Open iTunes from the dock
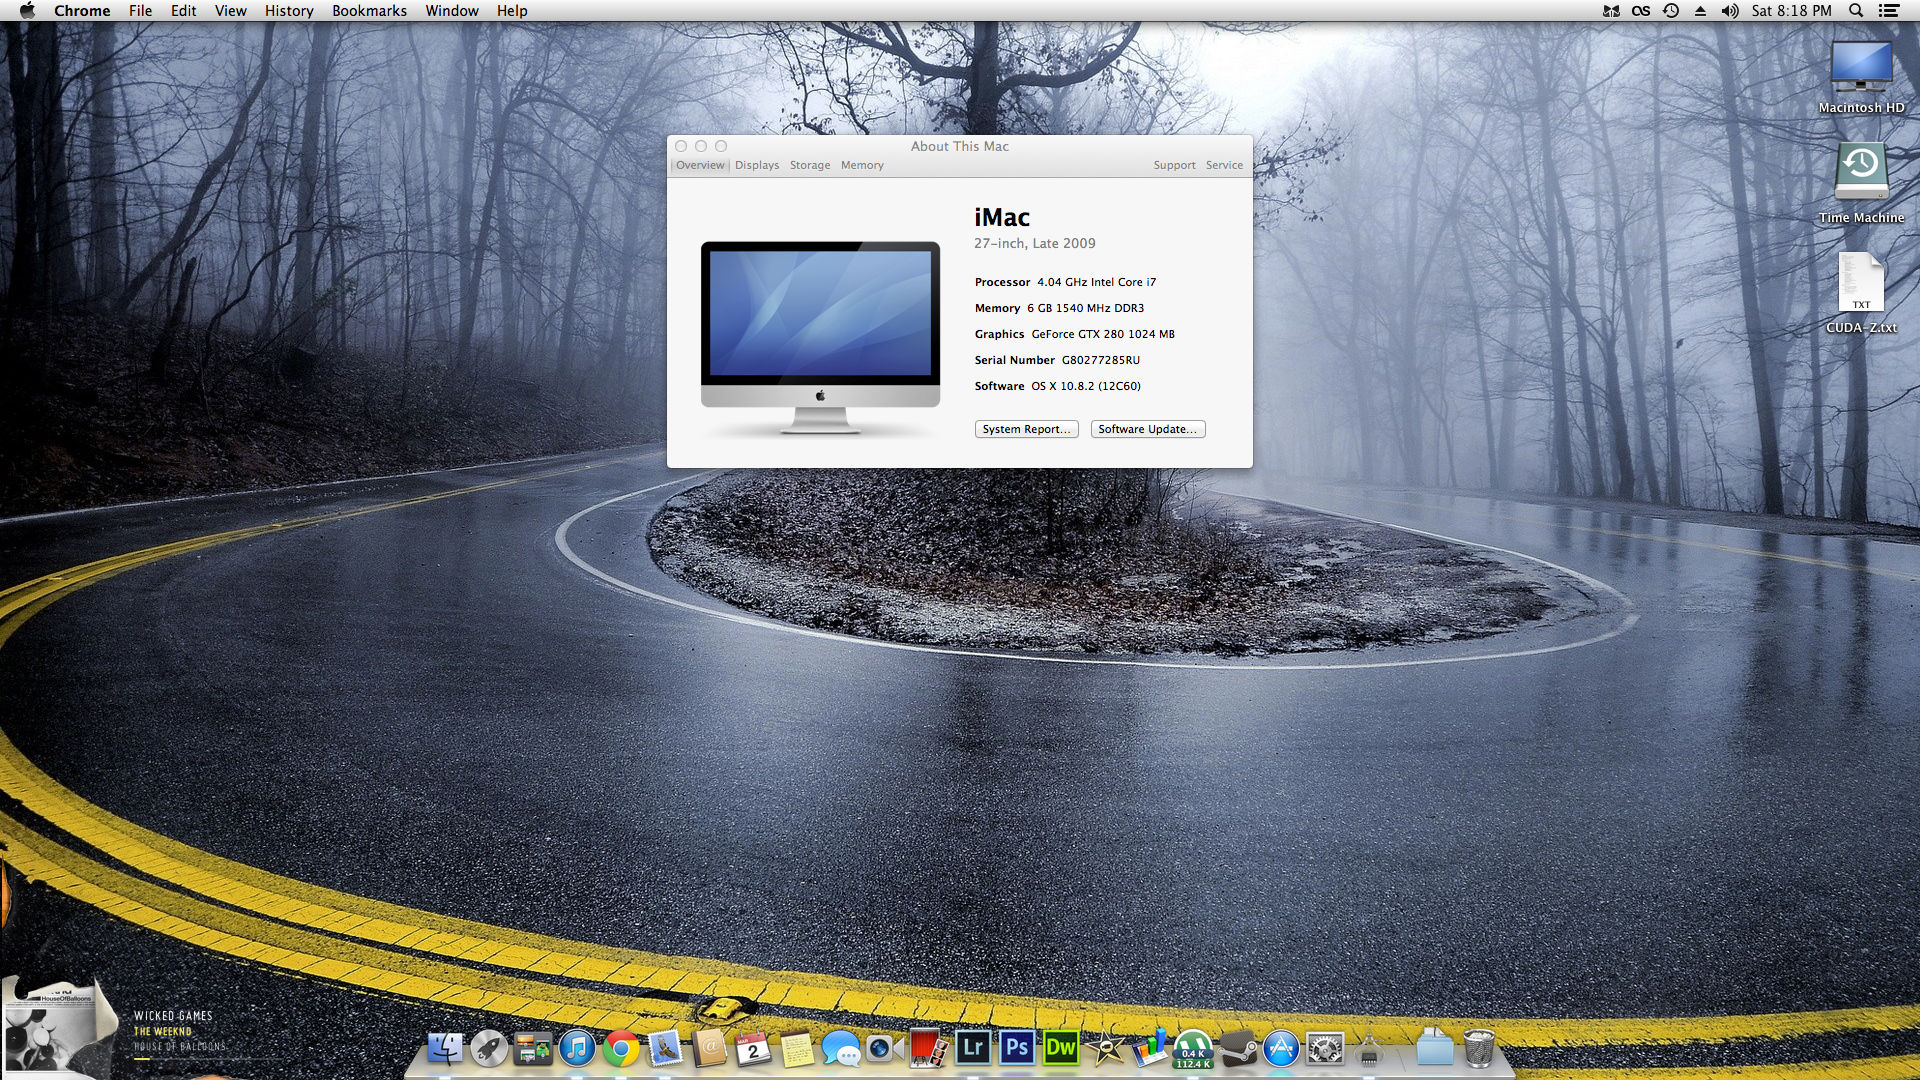1920x1080 pixels. point(577,1048)
